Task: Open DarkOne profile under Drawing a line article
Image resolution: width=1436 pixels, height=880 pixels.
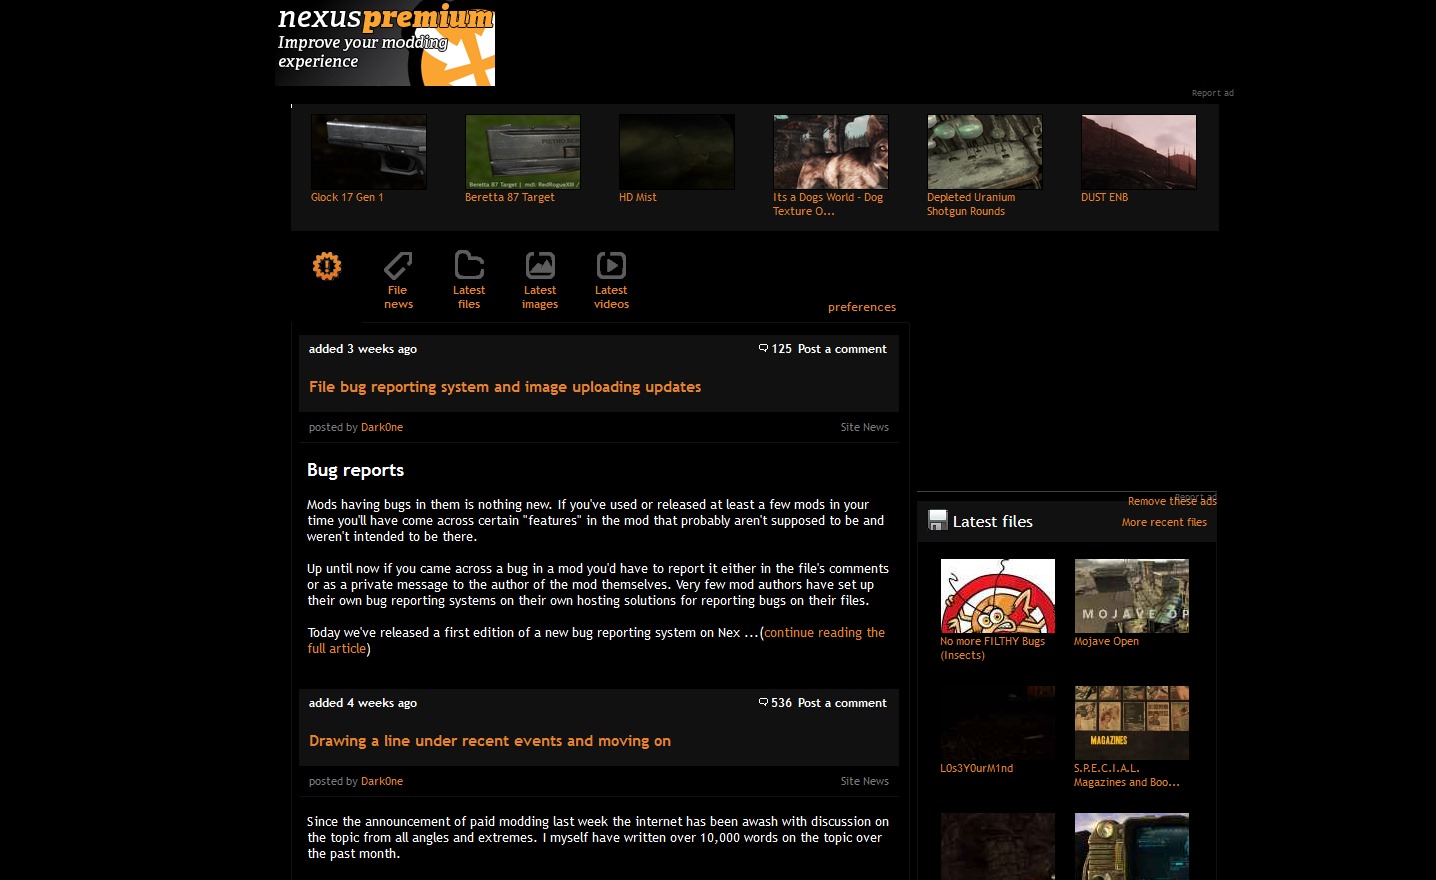Action: pos(382,781)
